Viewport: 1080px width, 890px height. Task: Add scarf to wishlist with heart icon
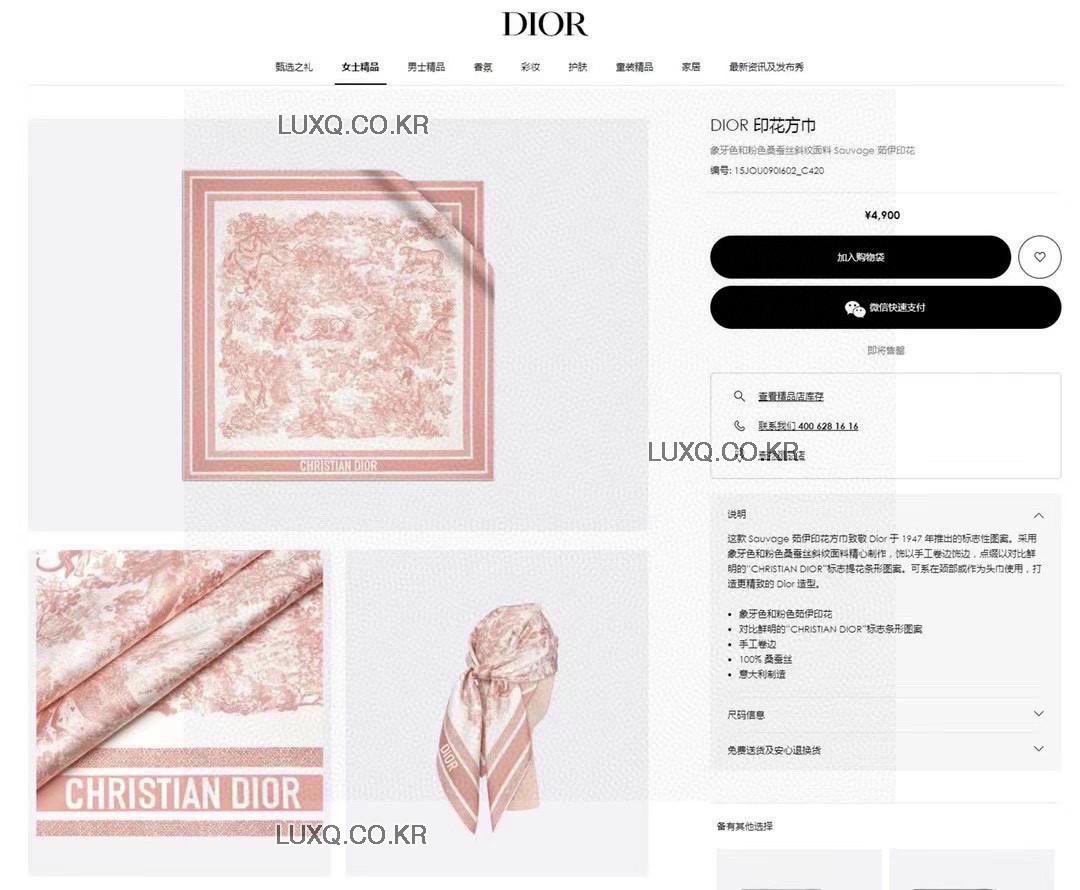[1039, 257]
